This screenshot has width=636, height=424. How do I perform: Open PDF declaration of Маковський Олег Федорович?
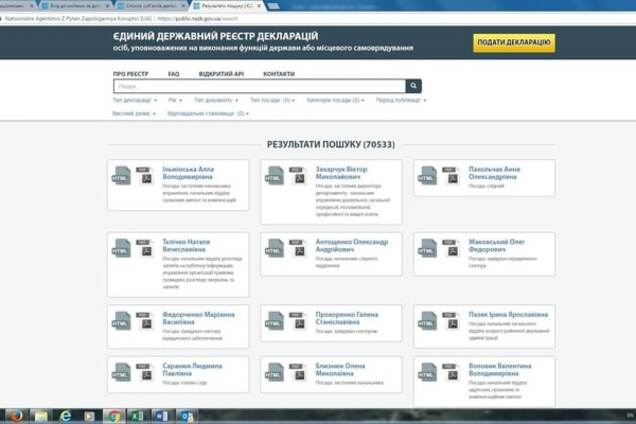pos(450,247)
